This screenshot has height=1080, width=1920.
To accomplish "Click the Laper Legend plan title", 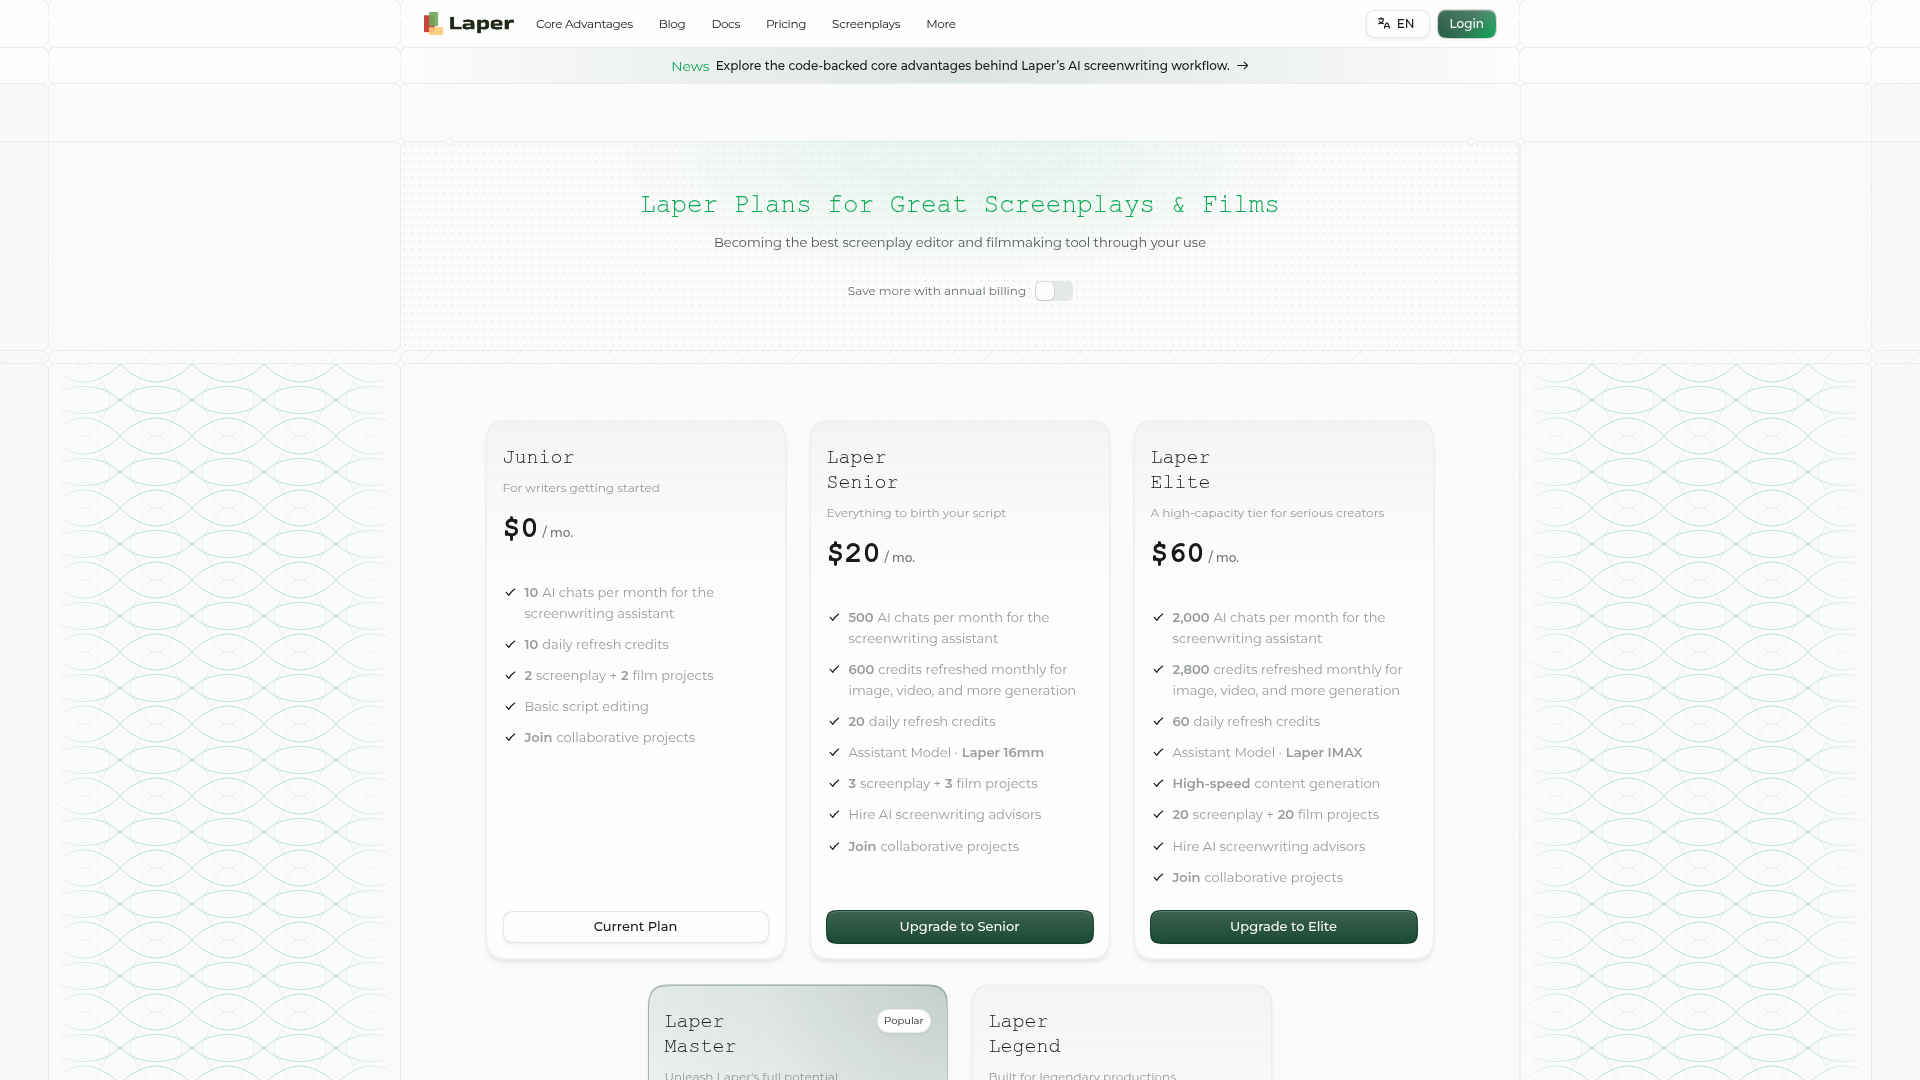I will (x=1025, y=1034).
